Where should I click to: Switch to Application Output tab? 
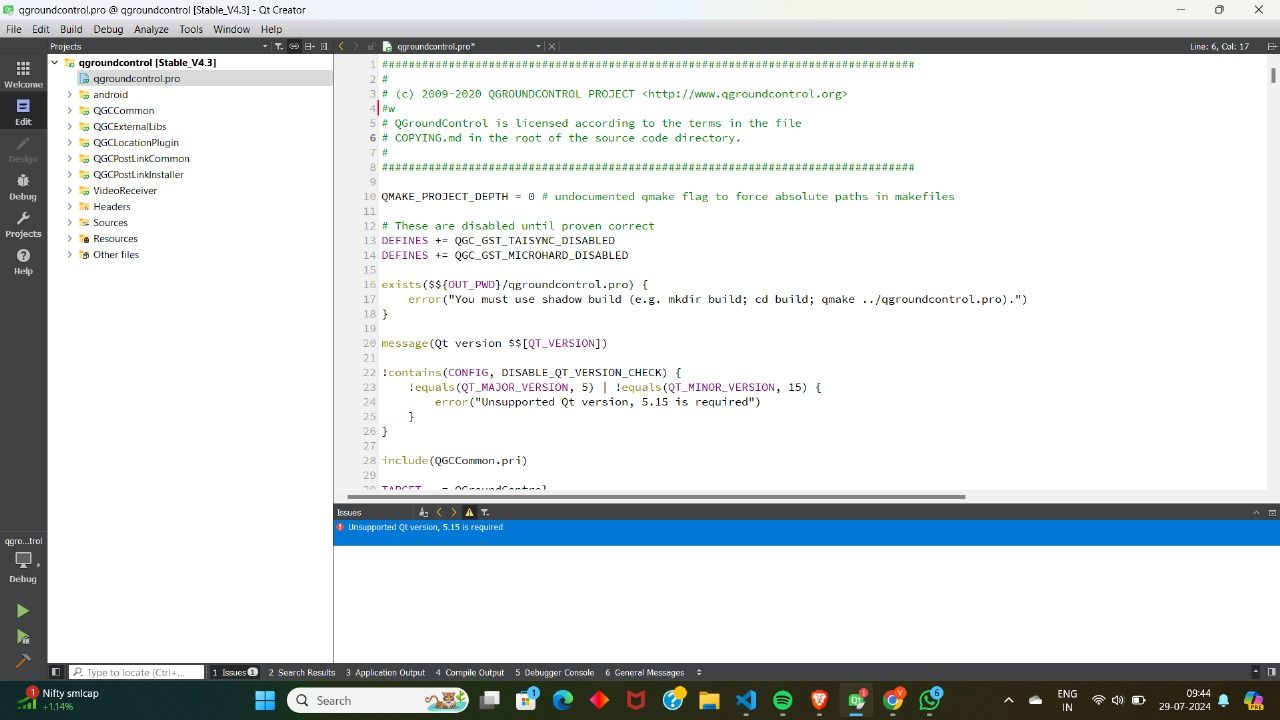385,672
